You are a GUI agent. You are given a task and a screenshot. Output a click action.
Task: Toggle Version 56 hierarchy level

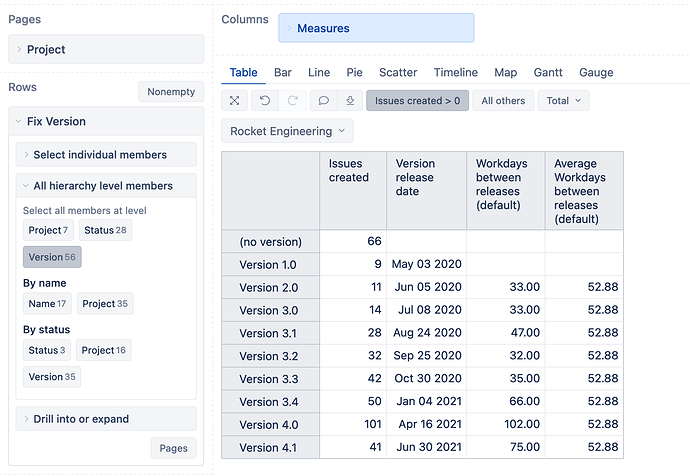click(x=52, y=257)
